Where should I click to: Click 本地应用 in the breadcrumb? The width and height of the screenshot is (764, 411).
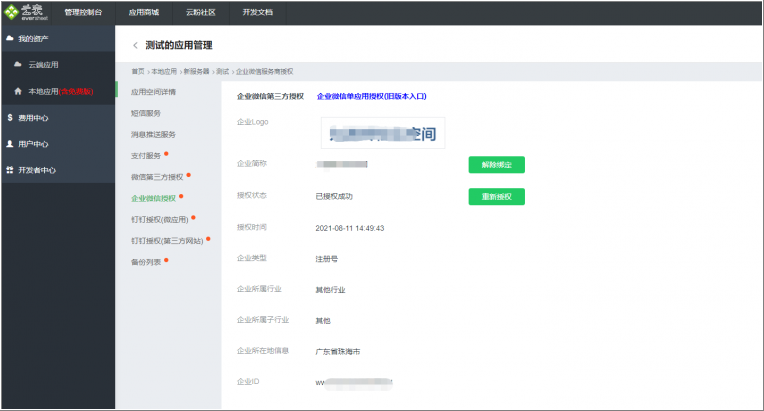(164, 72)
